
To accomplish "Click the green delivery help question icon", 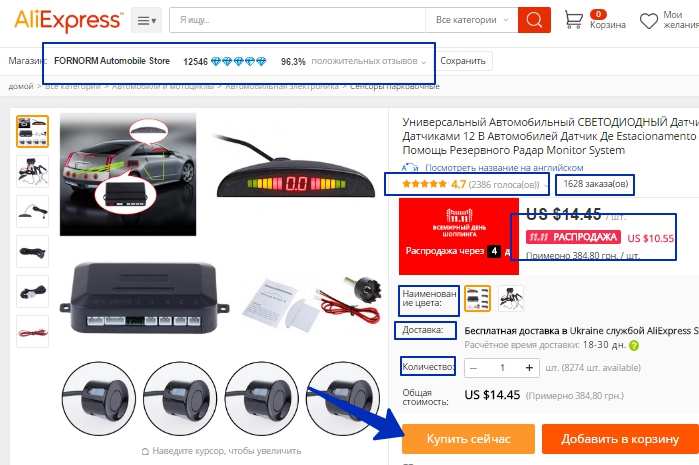I will (633, 345).
